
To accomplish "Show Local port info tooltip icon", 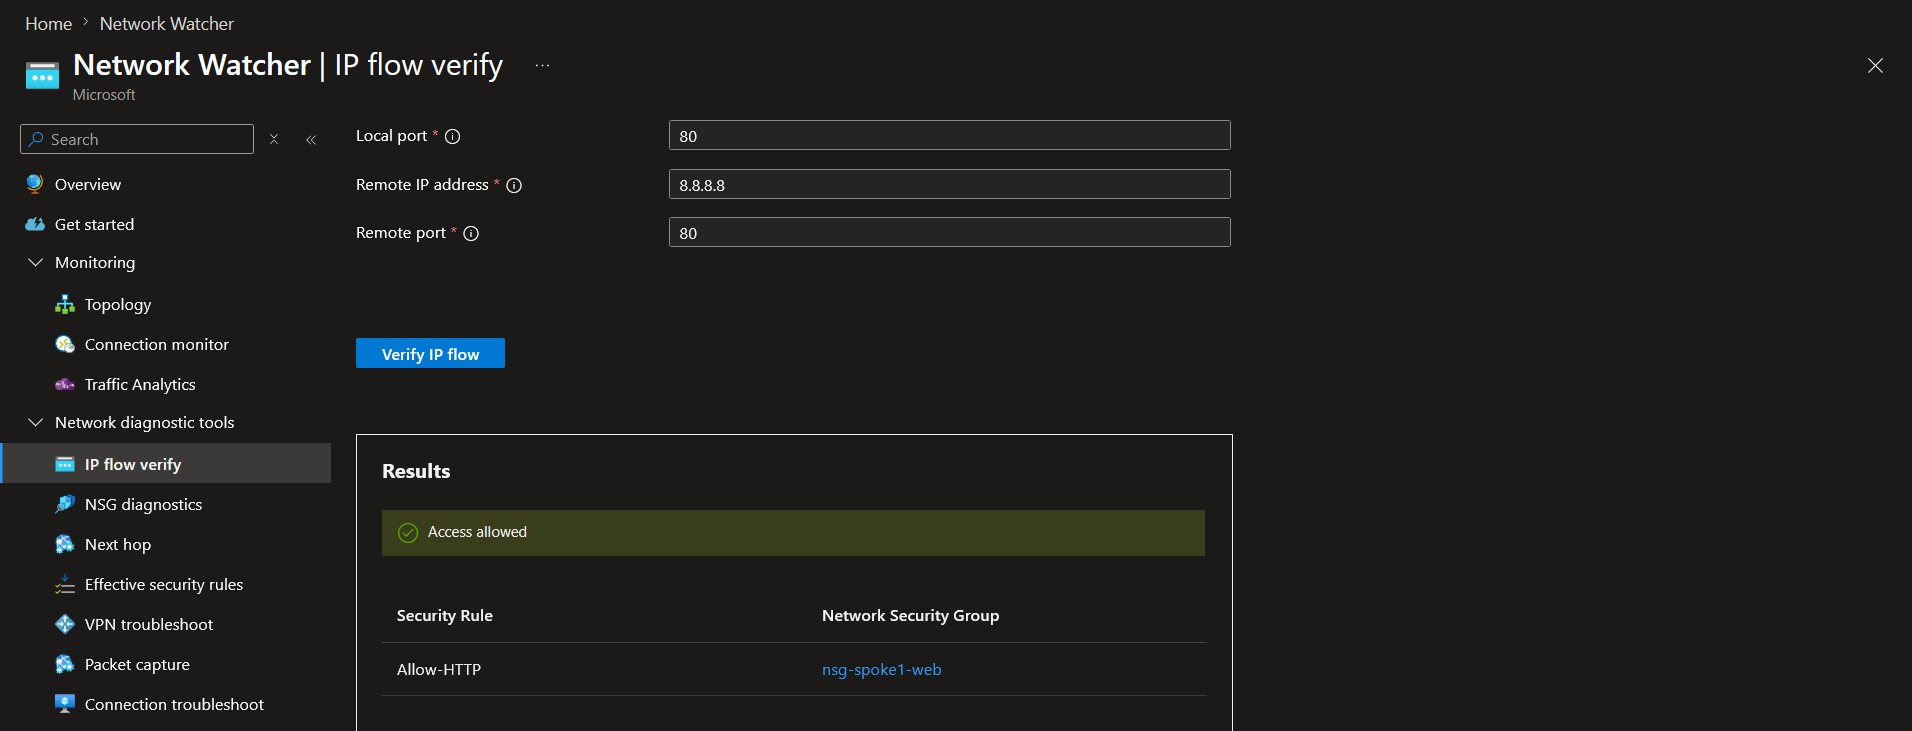I will coord(452,136).
